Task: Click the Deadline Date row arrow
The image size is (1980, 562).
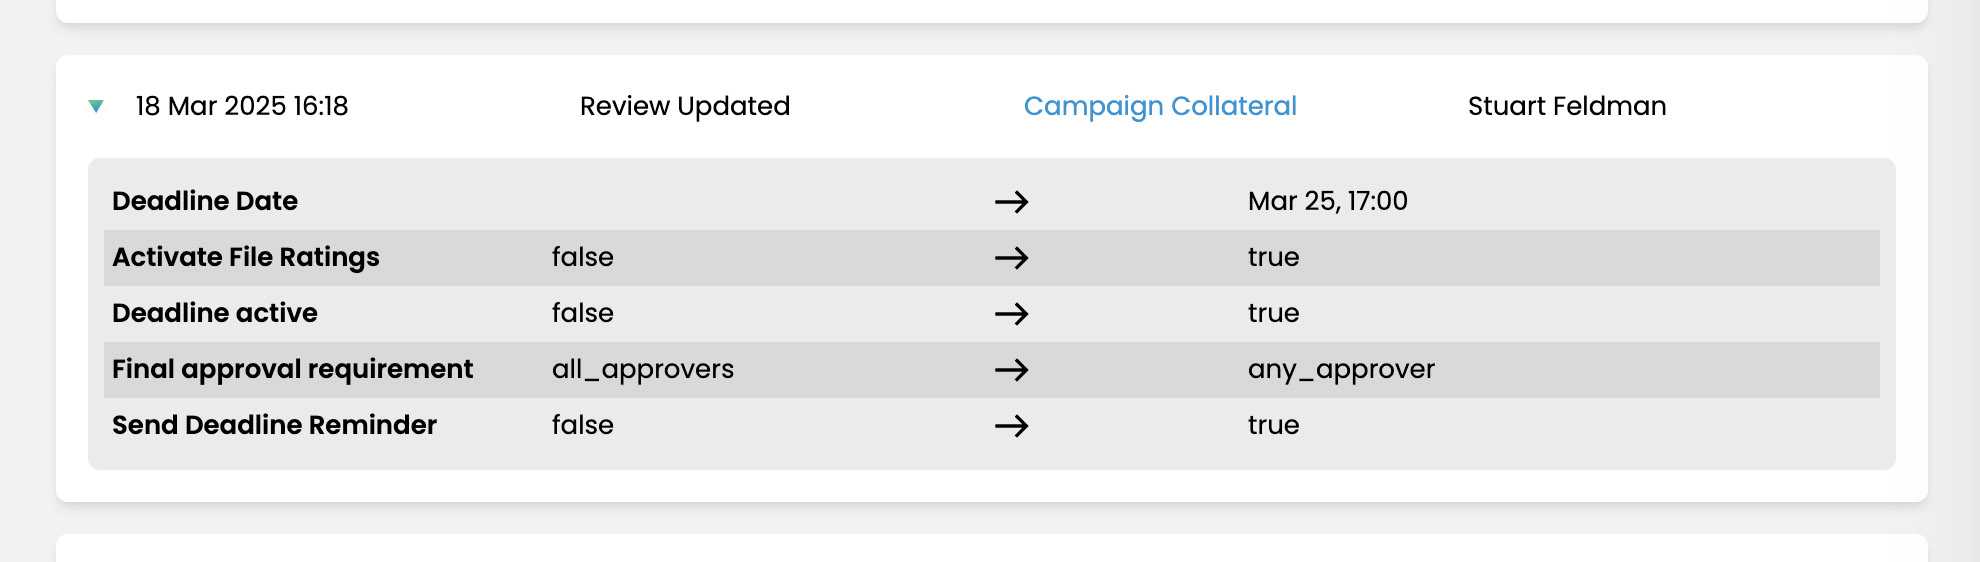Action: (x=1011, y=202)
